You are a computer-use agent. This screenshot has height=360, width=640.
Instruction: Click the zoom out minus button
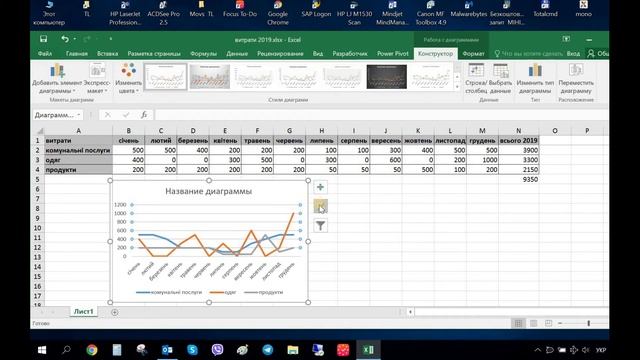pos(560,323)
